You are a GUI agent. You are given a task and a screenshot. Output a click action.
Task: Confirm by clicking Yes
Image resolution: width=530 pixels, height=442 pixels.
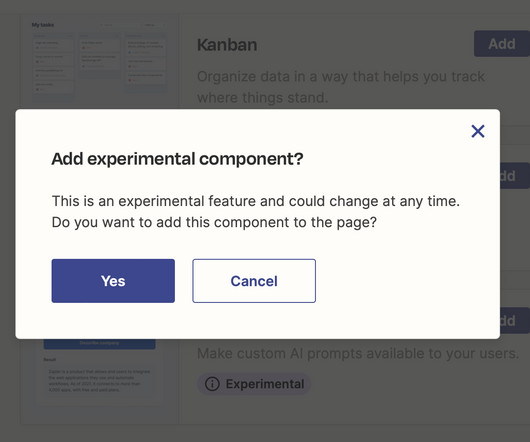[x=113, y=281]
